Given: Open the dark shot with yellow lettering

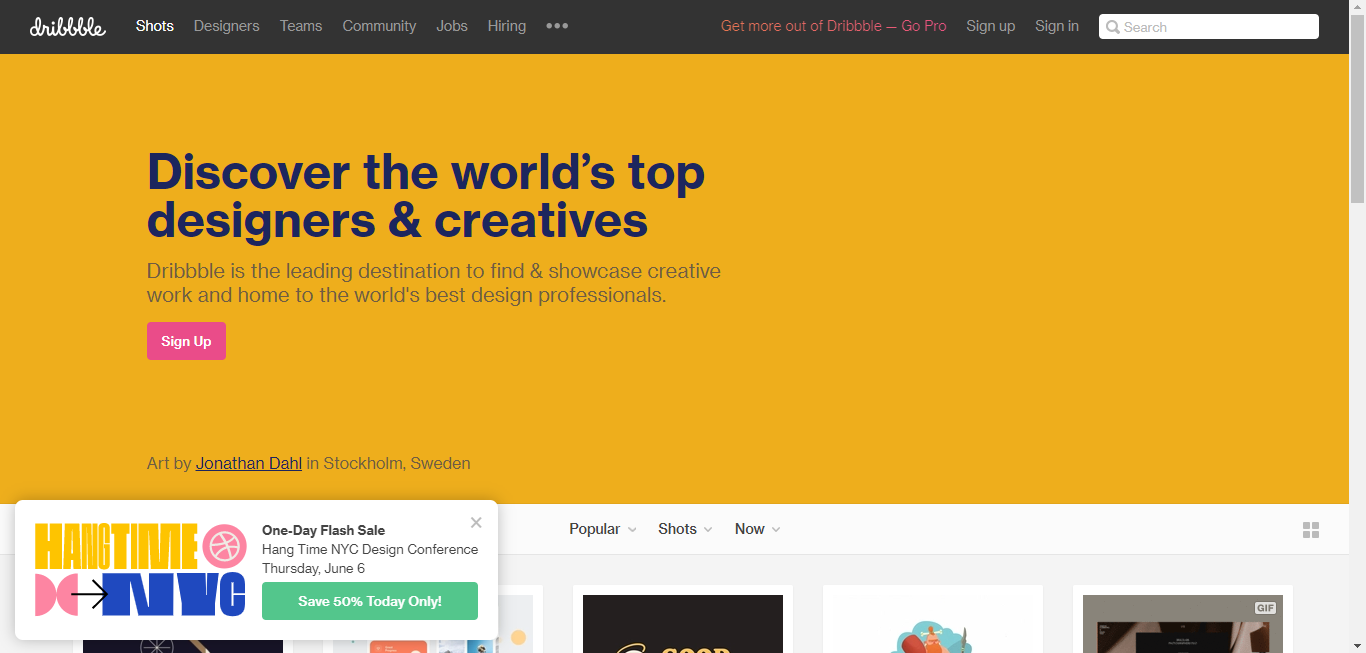Looking at the screenshot, I should click(683, 624).
